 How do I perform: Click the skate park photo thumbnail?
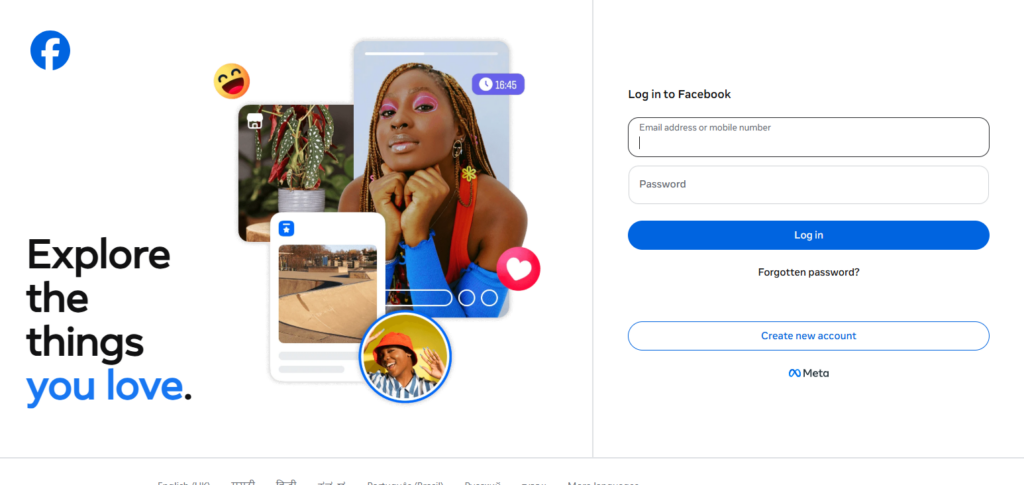point(328,294)
